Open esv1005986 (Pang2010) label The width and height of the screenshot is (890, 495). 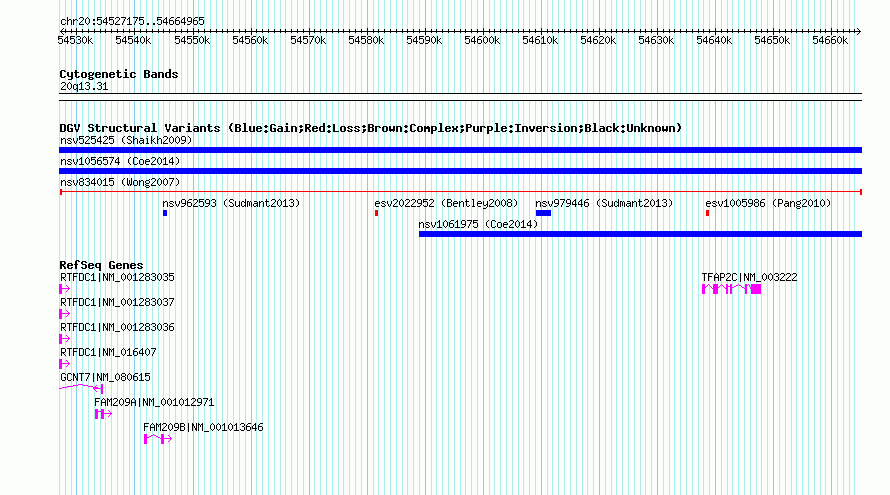point(768,203)
